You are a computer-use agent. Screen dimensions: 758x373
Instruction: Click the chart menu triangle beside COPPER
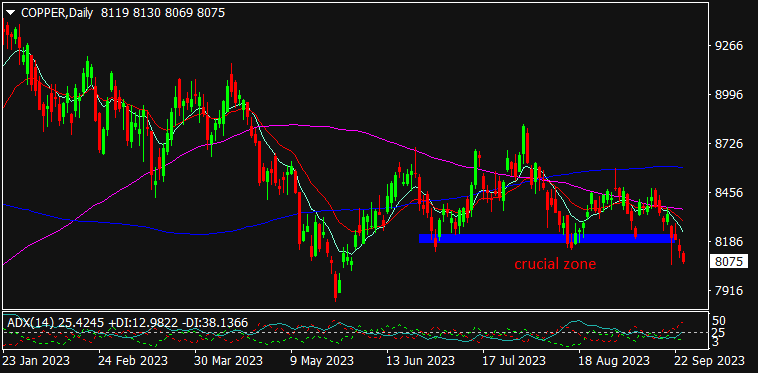point(11,13)
